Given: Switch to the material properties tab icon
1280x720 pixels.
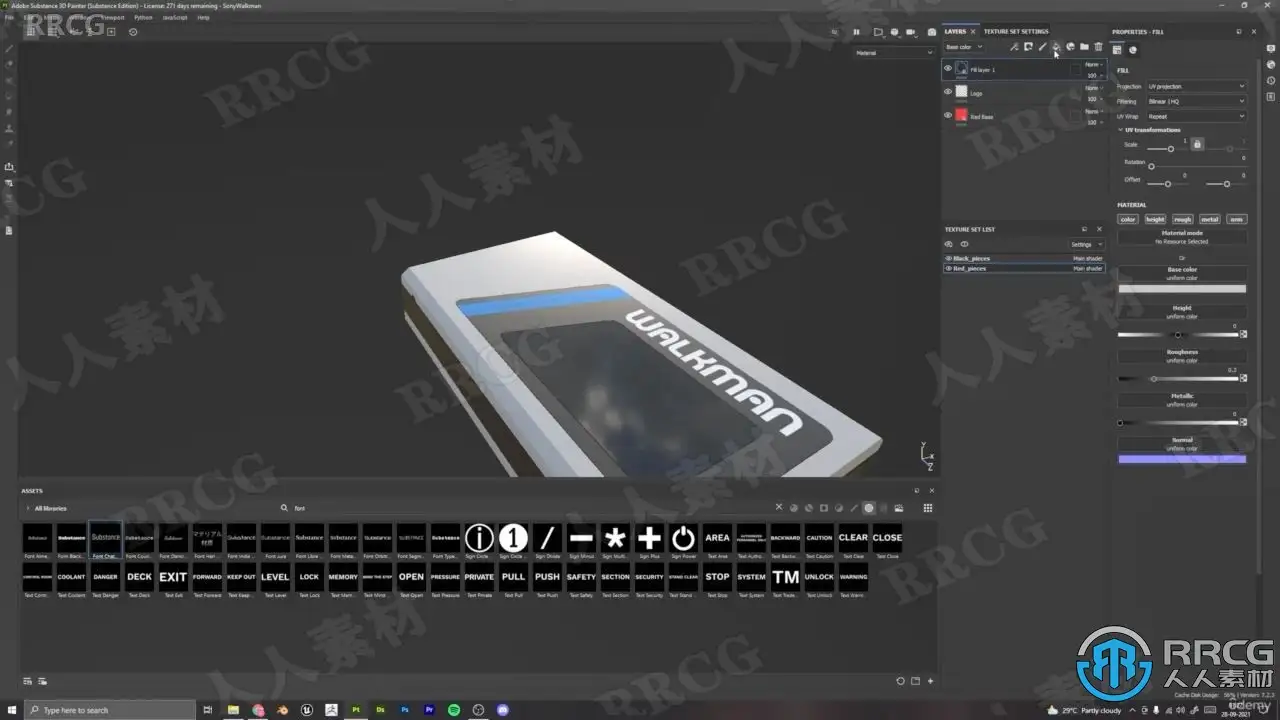Looking at the screenshot, I should pos(1133,50).
